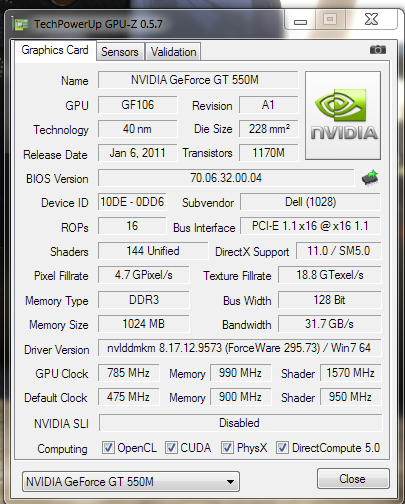
Task: Click the GPU Clock Shader field 1570 MHz
Action: pyautogui.click(x=350, y=373)
